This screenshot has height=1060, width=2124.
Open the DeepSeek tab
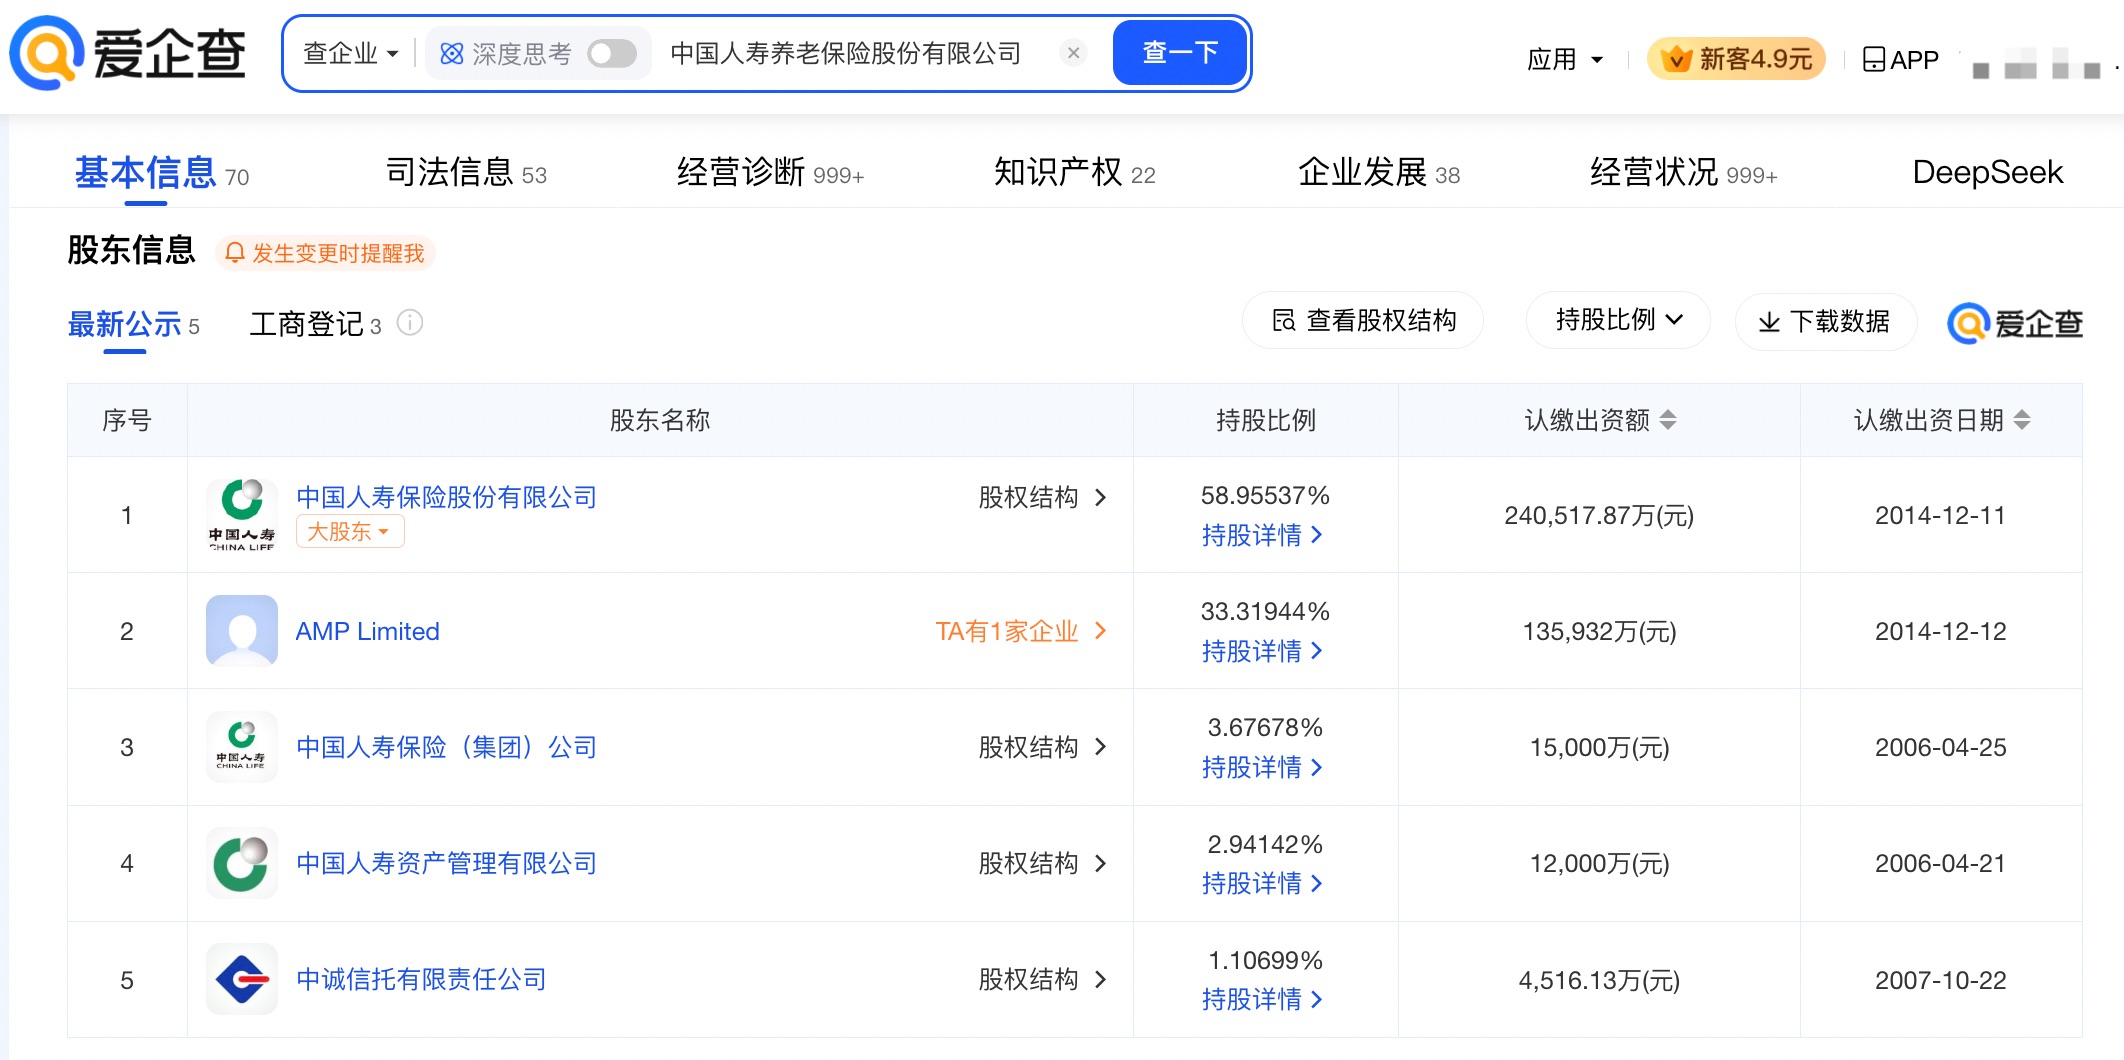click(1988, 173)
